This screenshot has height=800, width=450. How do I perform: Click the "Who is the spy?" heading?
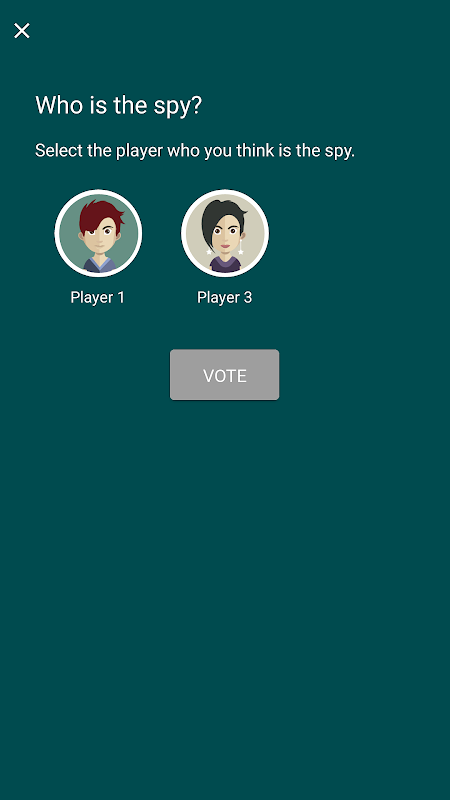118,106
